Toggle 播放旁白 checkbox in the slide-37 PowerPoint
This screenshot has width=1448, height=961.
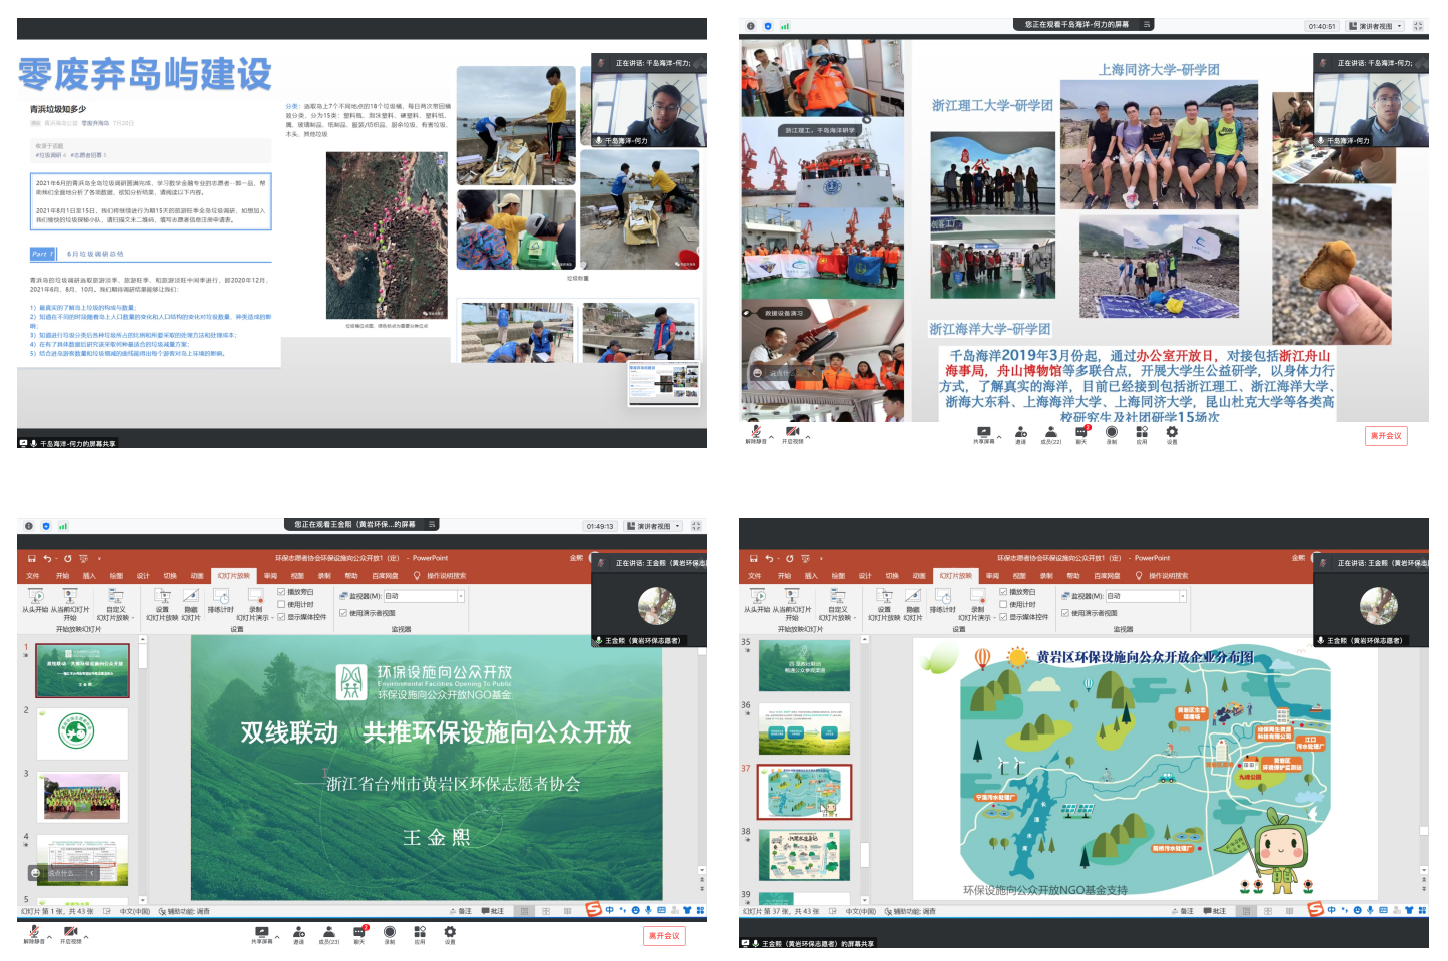pyautogui.click(x=1003, y=592)
